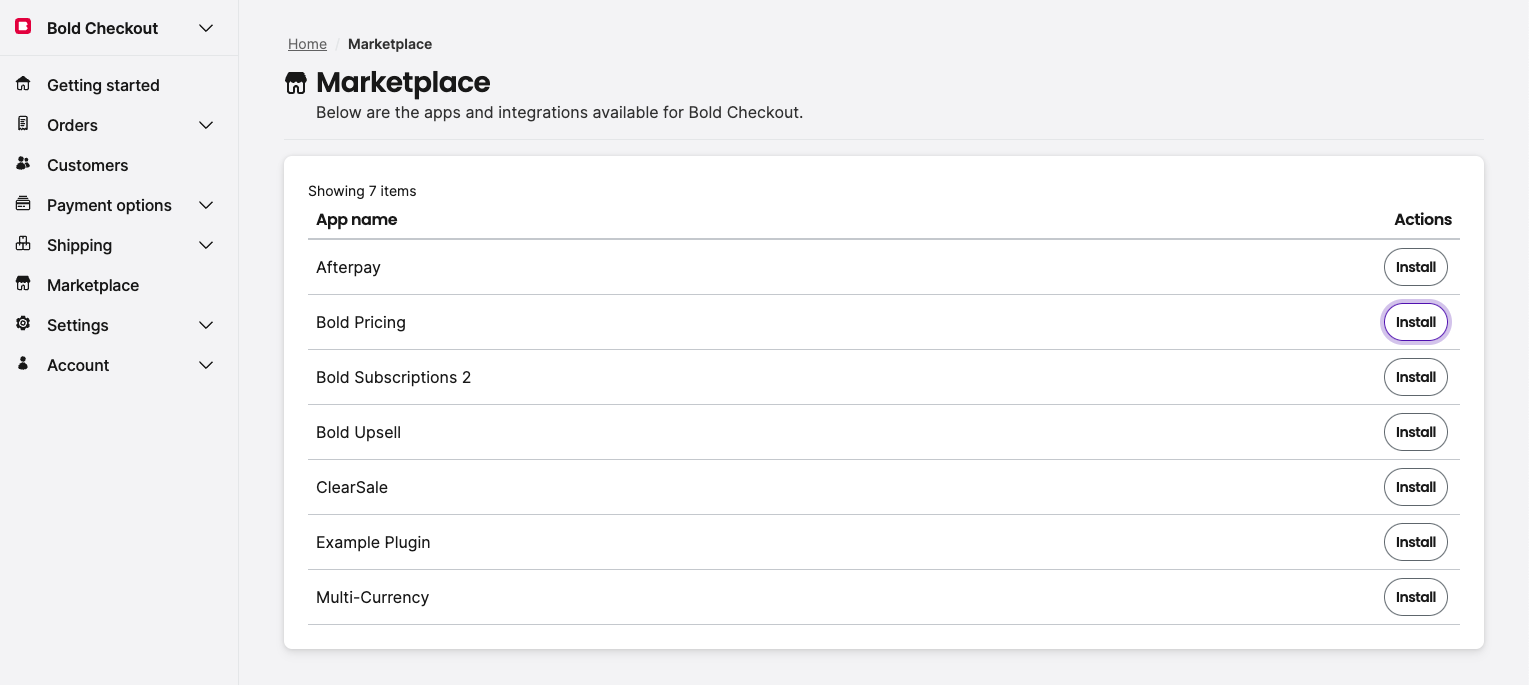Viewport: 1529px width, 685px height.
Task: Click the Marketplace storefront icon beside the page title
Action: click(x=296, y=82)
